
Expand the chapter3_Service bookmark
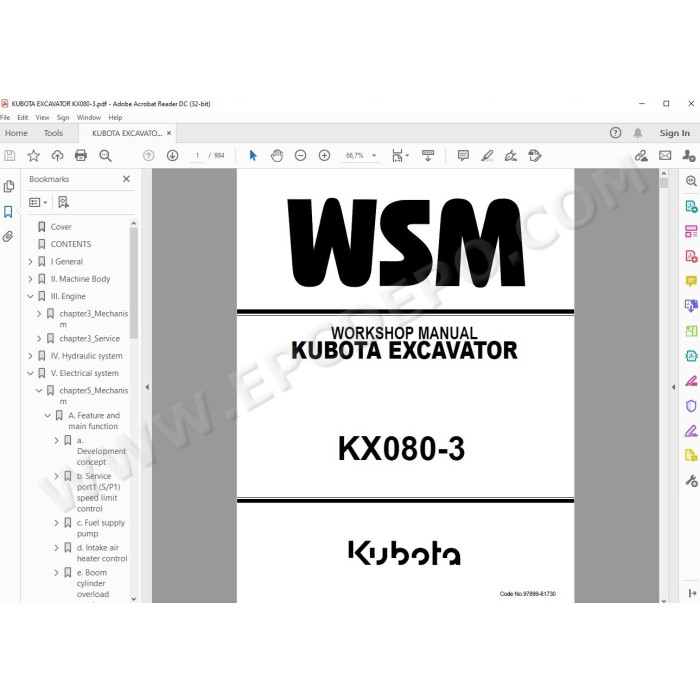[x=39, y=339]
